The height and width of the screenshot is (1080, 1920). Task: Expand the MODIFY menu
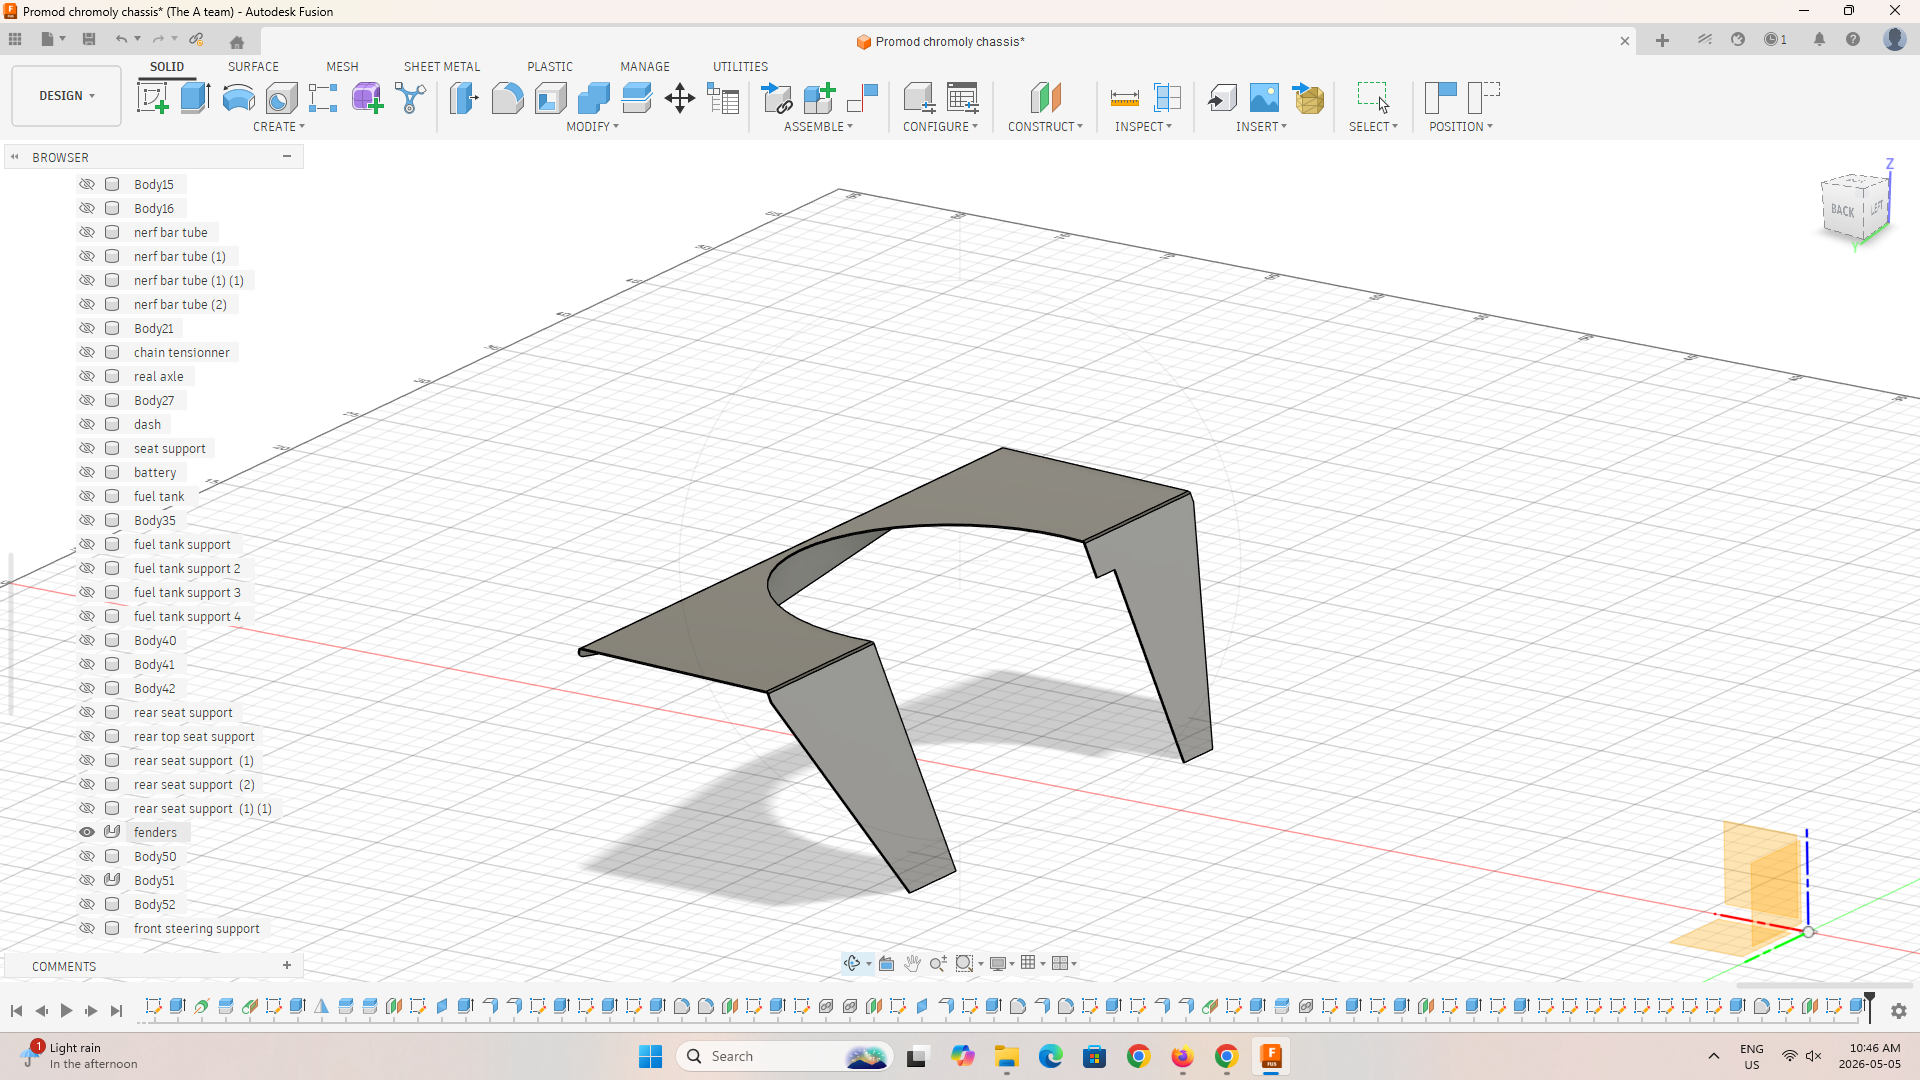point(593,127)
